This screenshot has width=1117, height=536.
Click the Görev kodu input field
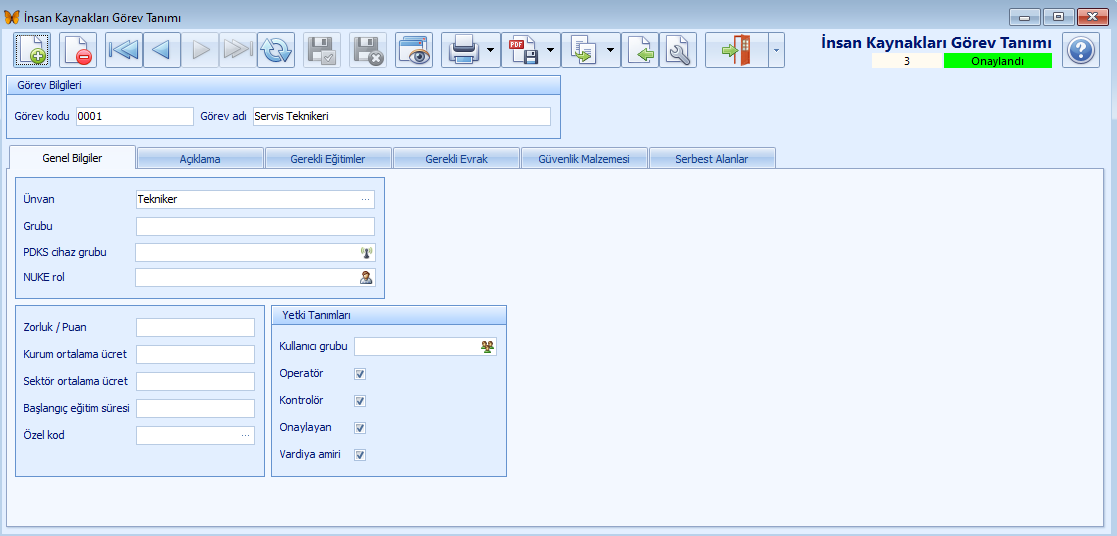[135, 116]
